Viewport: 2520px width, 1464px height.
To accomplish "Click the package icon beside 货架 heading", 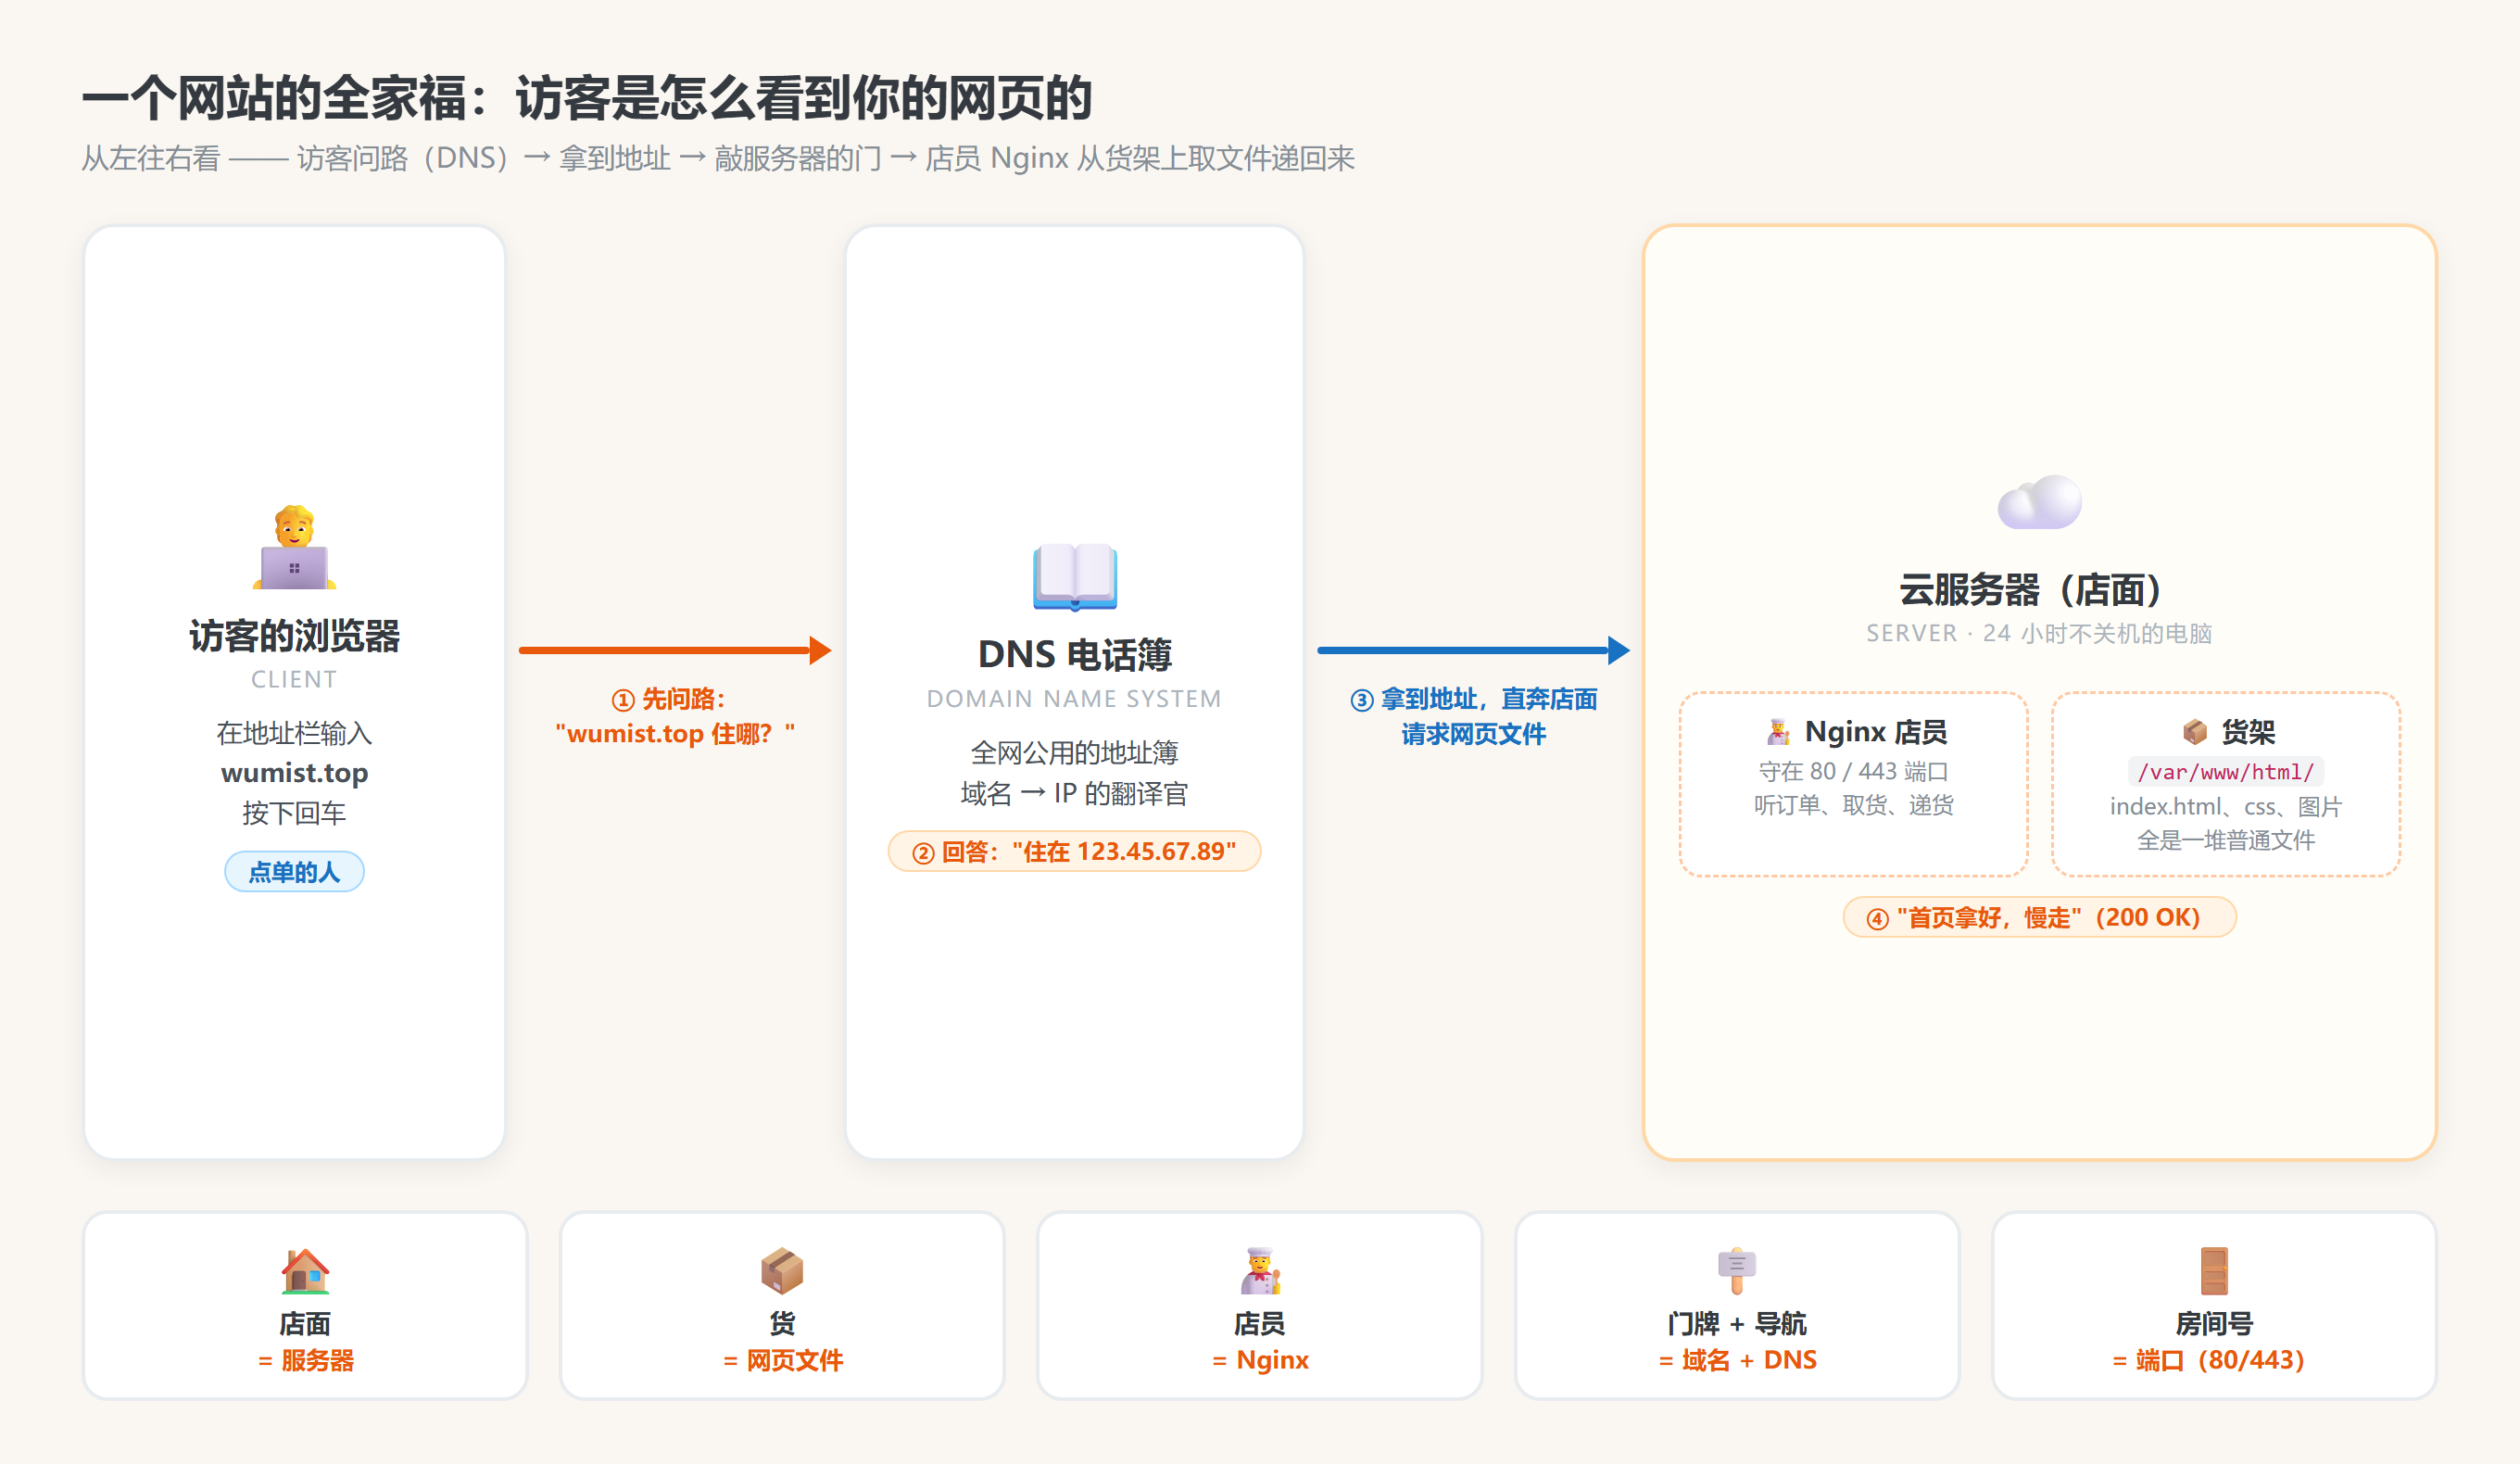I will click(2194, 732).
